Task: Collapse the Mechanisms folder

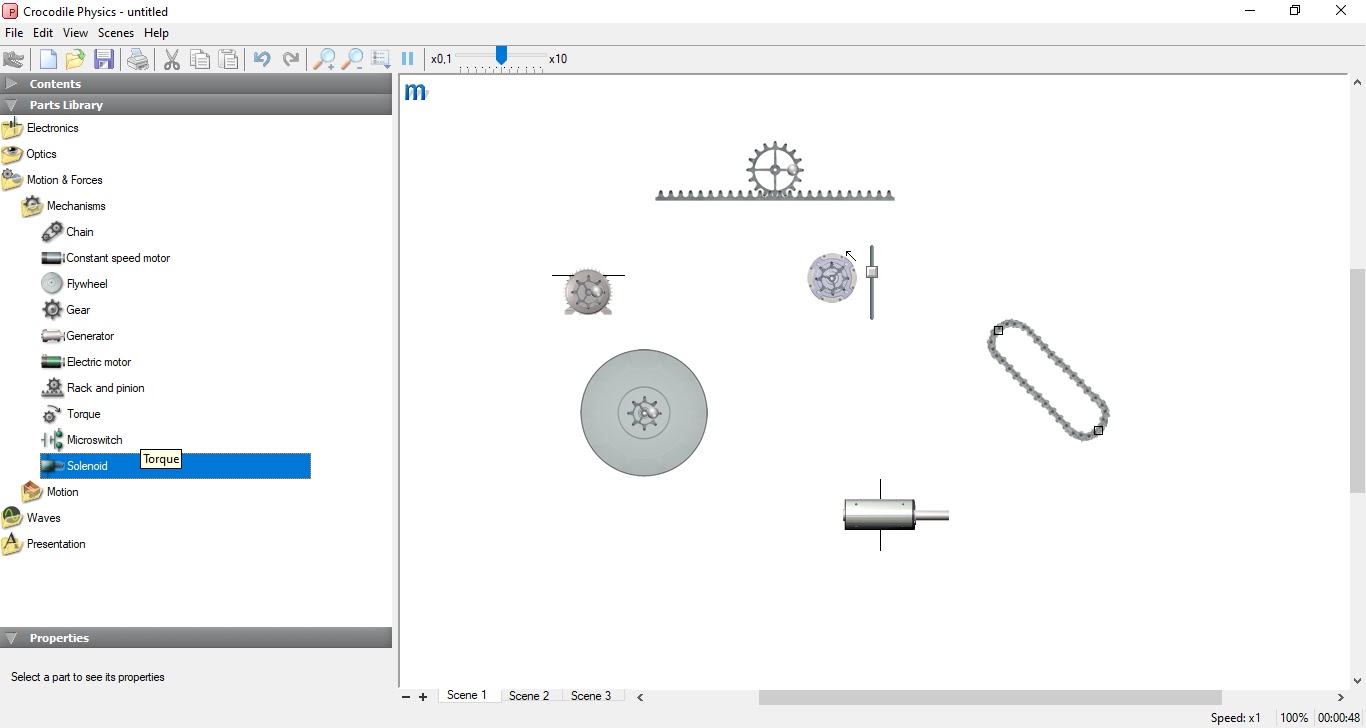Action: tap(64, 206)
